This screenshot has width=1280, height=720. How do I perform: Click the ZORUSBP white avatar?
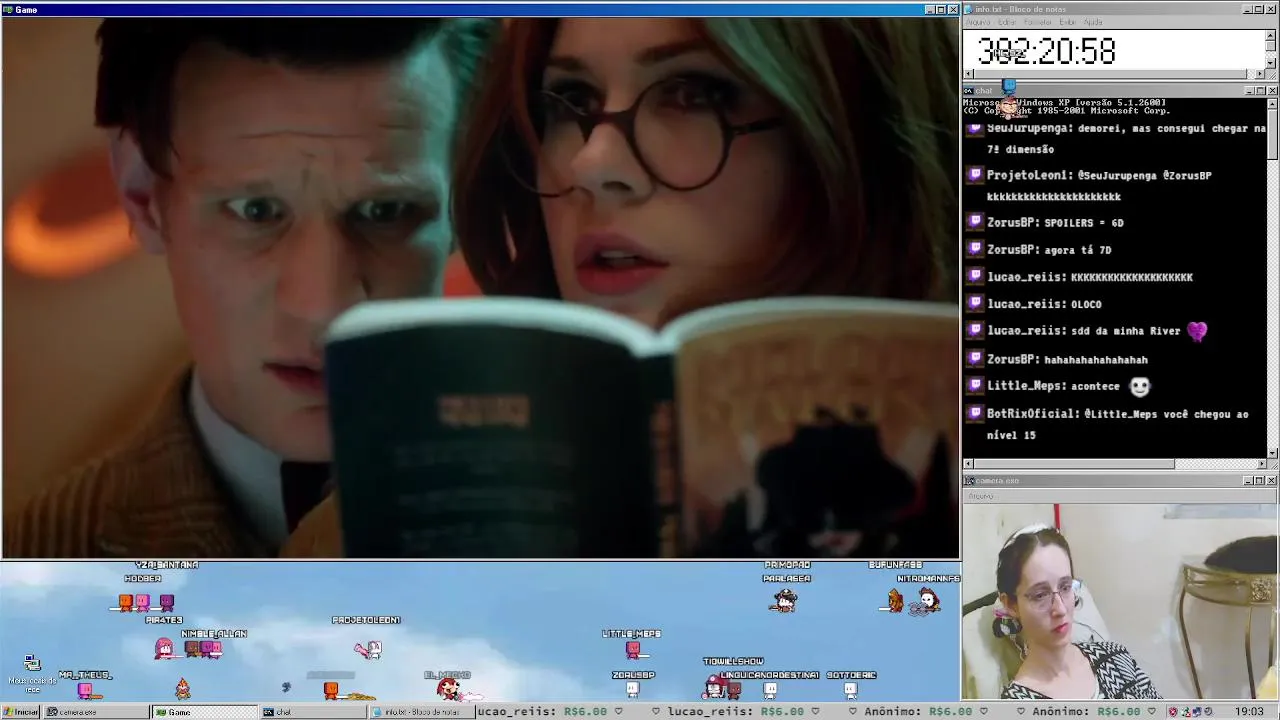(632, 689)
